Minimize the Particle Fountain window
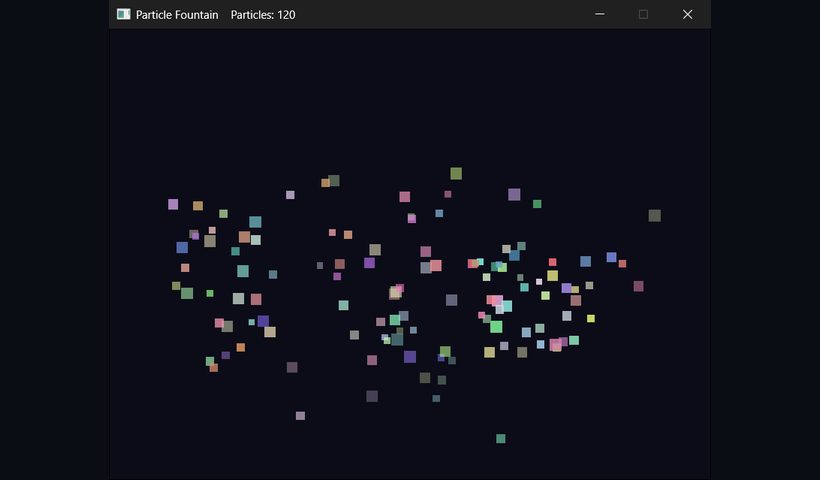The image size is (820, 480). [600, 14]
